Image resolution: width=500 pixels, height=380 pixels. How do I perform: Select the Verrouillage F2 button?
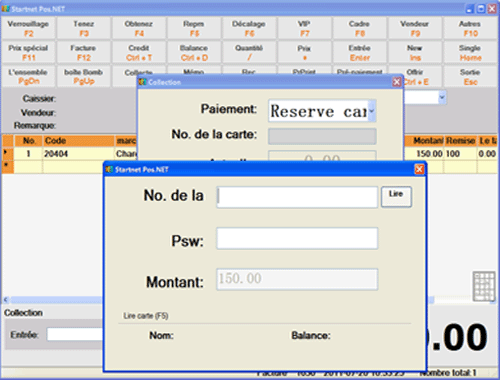point(29,28)
